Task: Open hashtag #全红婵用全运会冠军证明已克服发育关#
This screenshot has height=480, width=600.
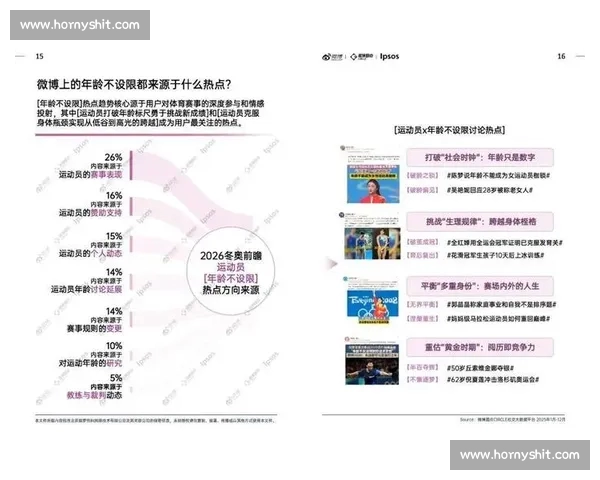Action: point(505,243)
